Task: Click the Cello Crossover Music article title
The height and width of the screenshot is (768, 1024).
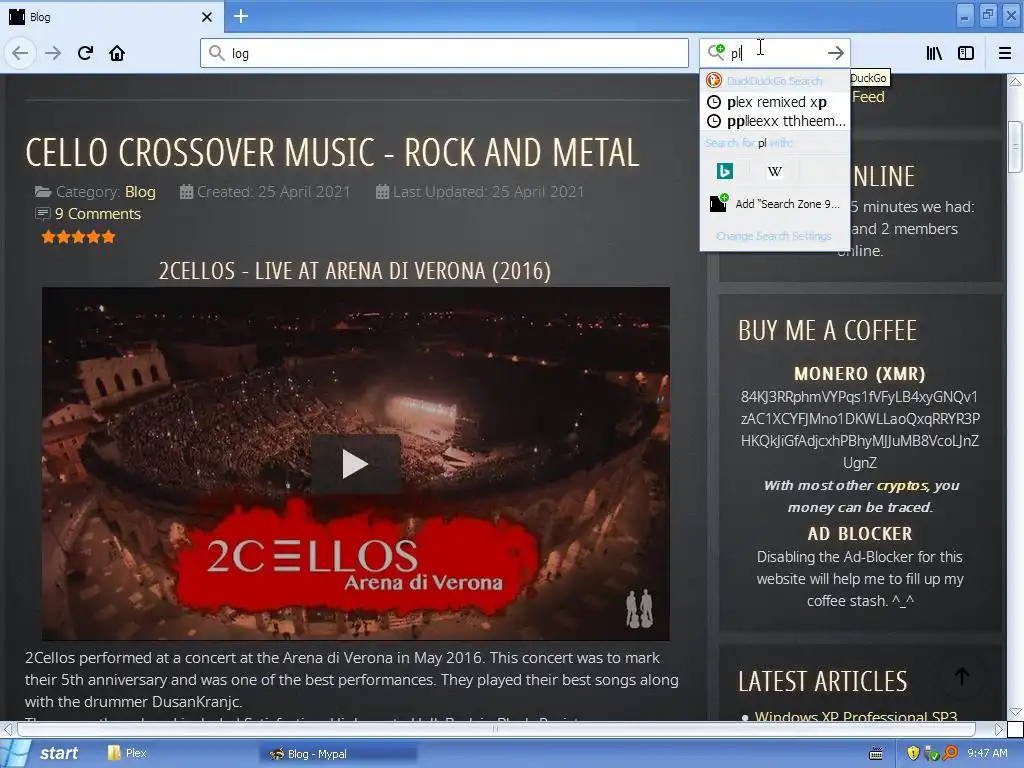Action: 332,153
